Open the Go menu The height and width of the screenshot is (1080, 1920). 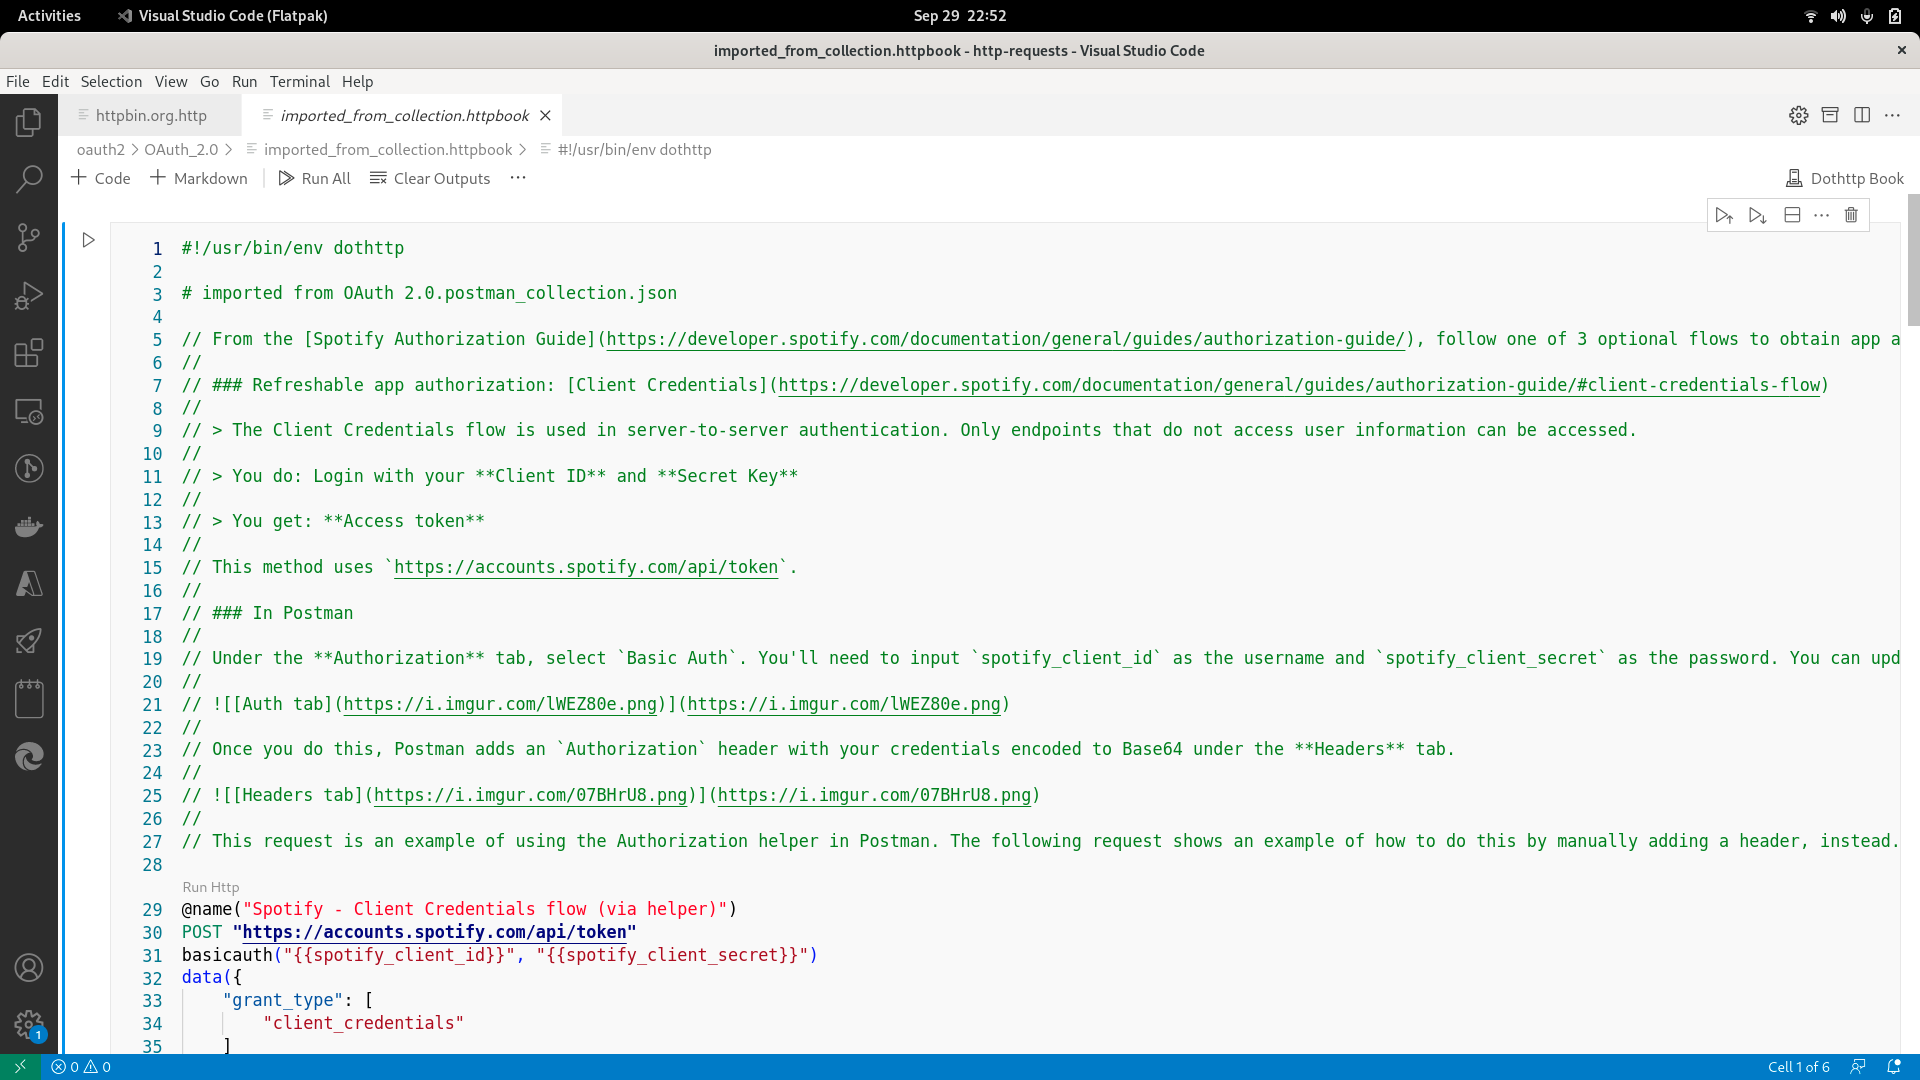point(209,82)
